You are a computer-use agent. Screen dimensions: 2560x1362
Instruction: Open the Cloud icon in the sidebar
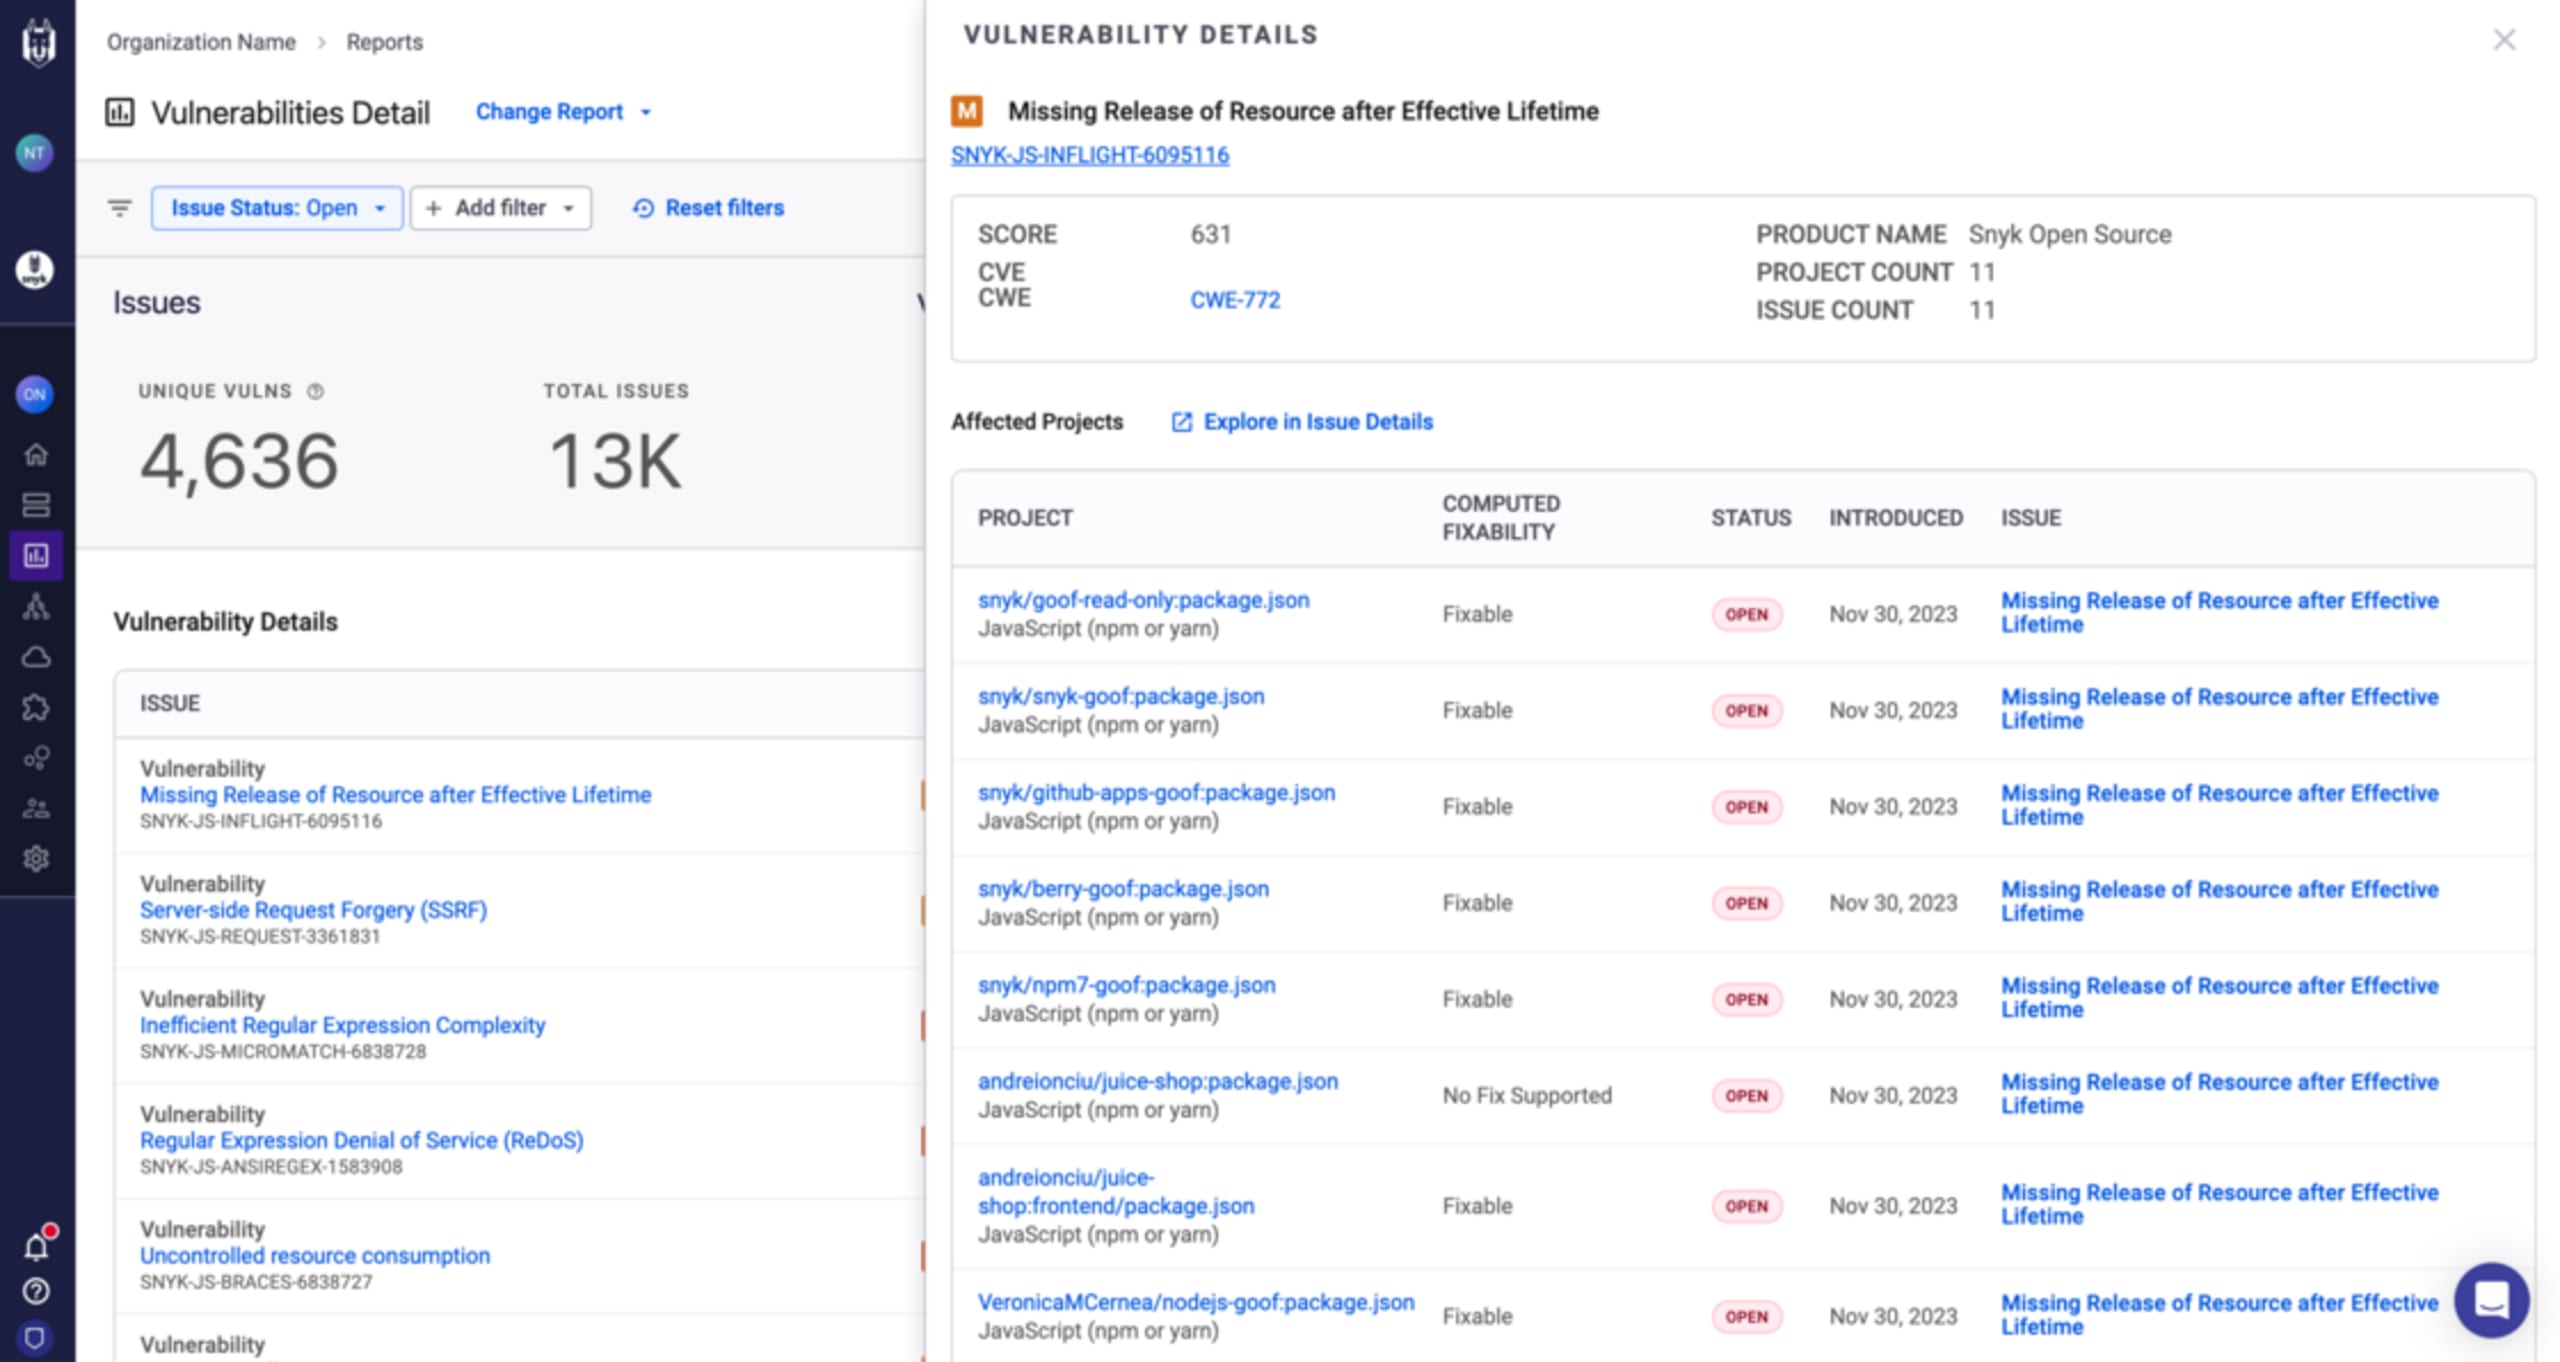(36, 657)
